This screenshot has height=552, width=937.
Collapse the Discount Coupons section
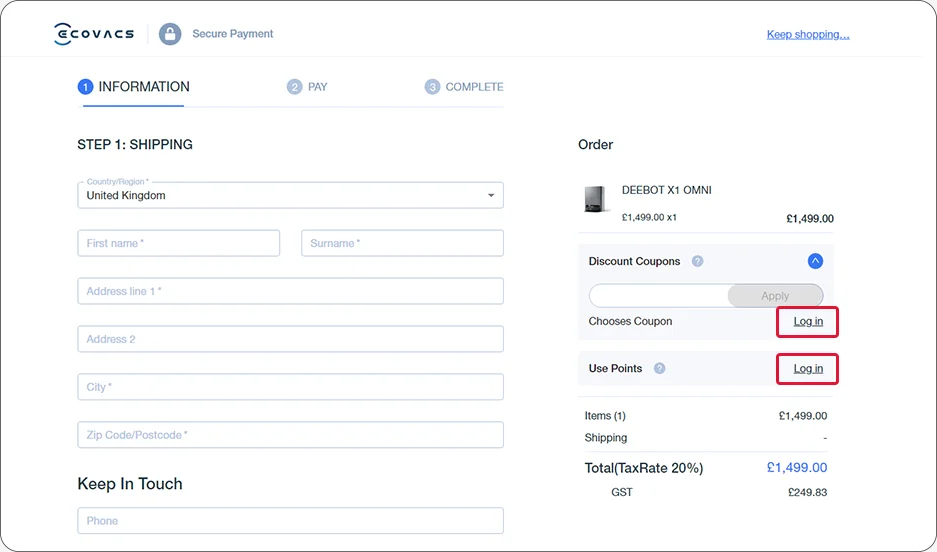point(815,261)
